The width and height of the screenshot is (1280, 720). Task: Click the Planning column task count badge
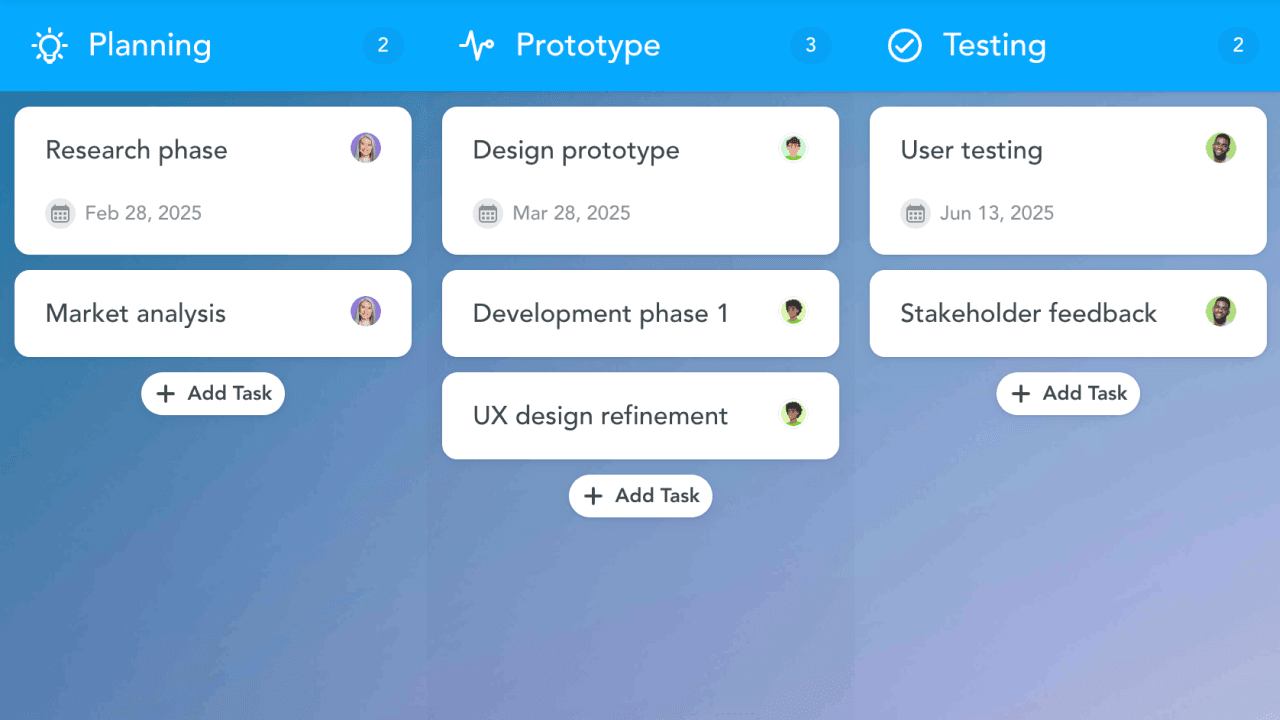pos(383,46)
